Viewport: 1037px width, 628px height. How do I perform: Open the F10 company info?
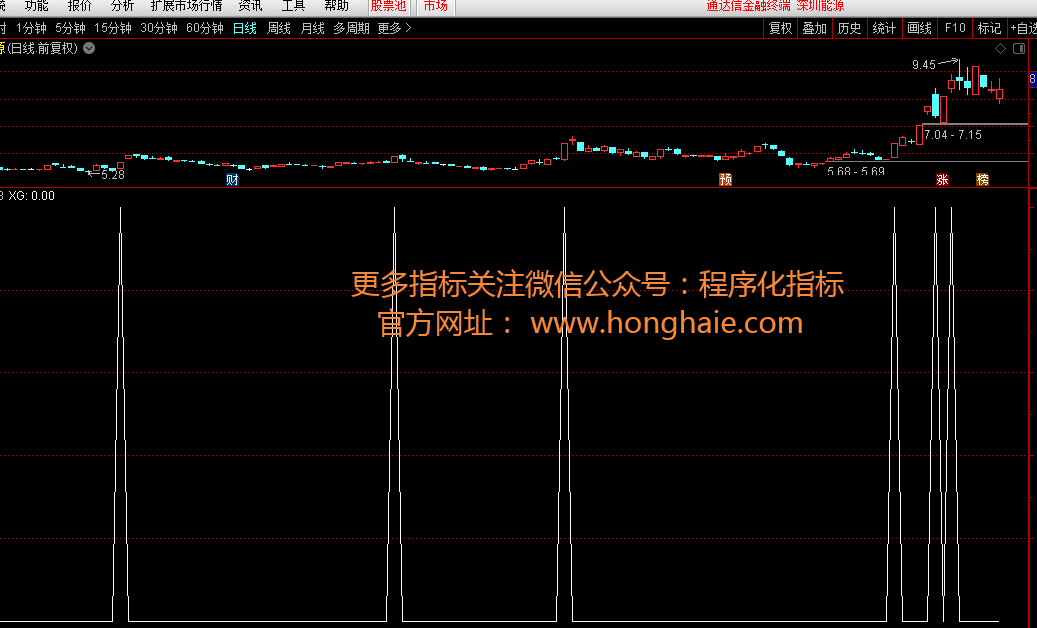pos(954,28)
